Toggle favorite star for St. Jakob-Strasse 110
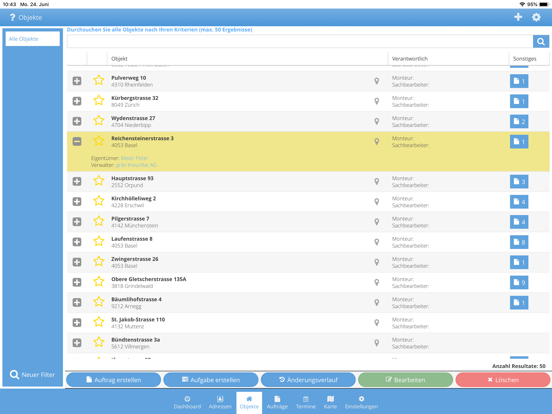This screenshot has width=552, height=414. click(99, 322)
